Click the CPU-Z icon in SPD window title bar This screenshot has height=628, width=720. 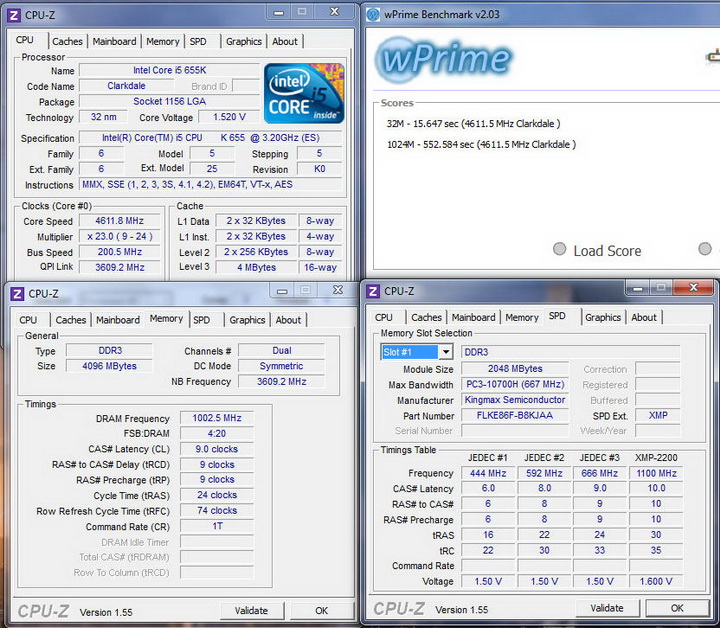(x=373, y=291)
